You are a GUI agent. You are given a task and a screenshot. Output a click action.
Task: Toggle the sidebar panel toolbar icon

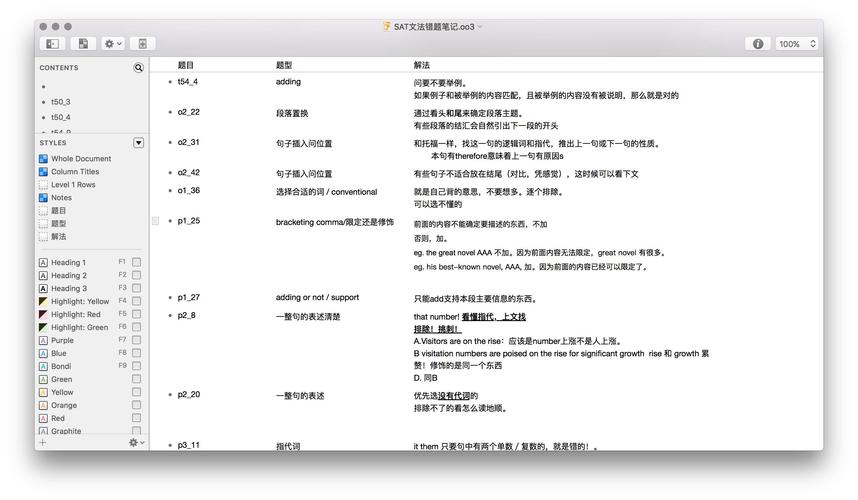click(x=53, y=44)
